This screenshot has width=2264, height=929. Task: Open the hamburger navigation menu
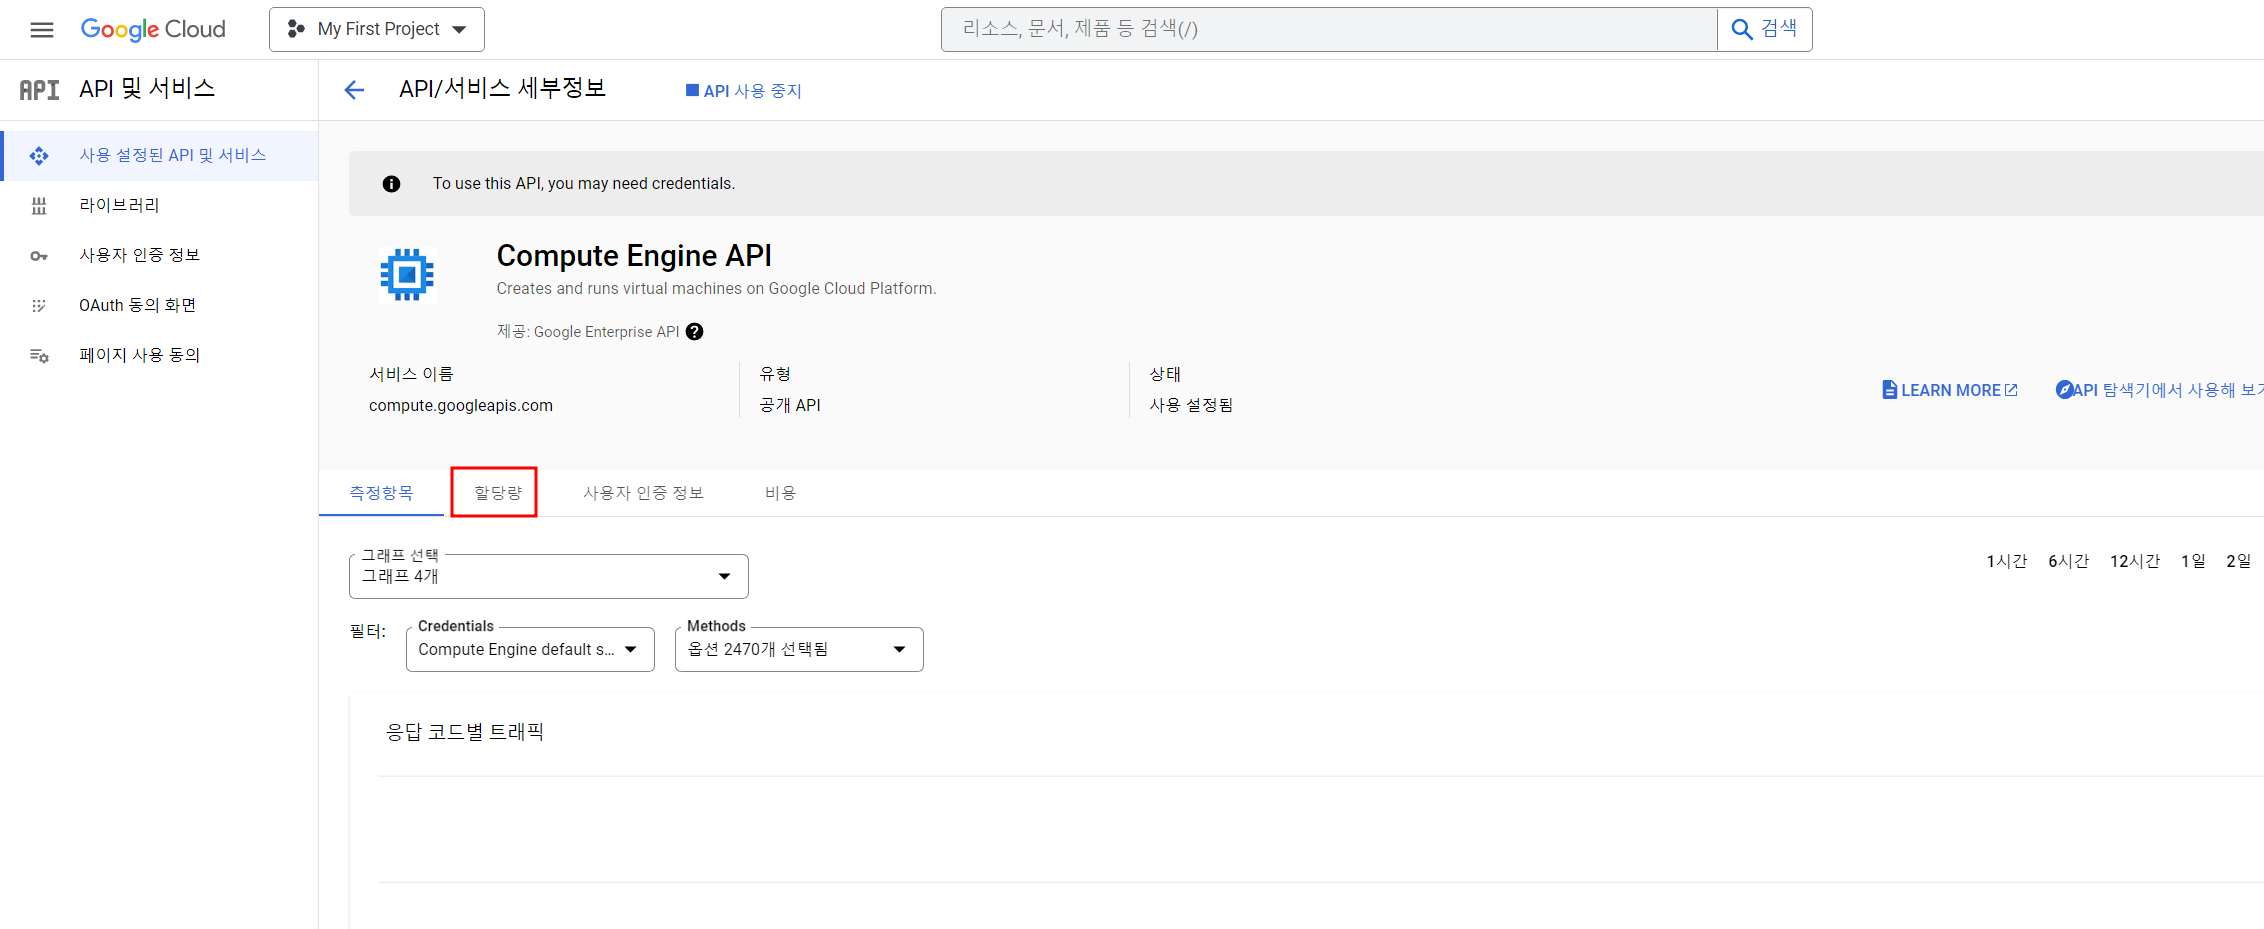point(42,30)
